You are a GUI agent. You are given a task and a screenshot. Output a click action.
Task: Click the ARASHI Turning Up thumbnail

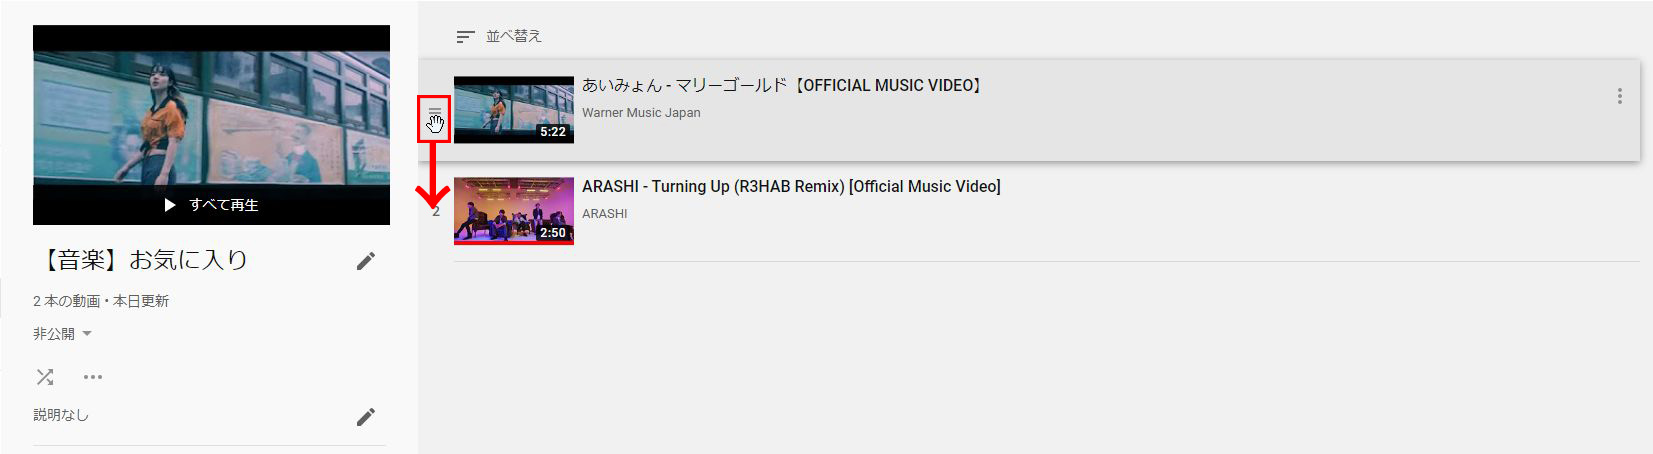coord(514,211)
